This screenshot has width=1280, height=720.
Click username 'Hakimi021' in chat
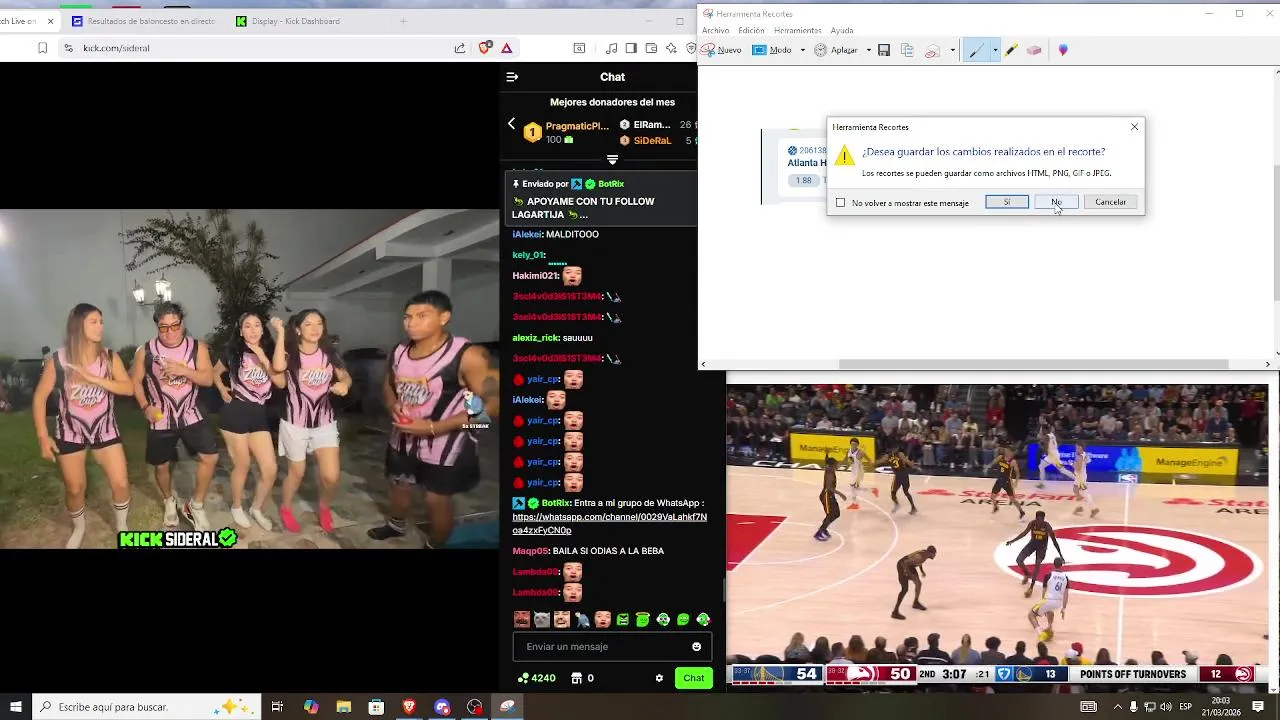(x=535, y=276)
